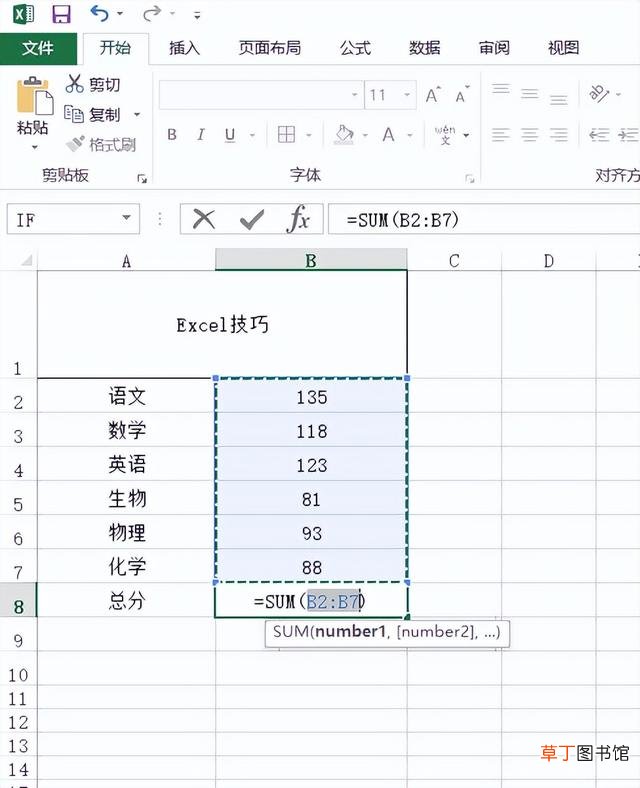This screenshot has width=640, height=788.
Task: Select row 8 header
Action: point(18,600)
